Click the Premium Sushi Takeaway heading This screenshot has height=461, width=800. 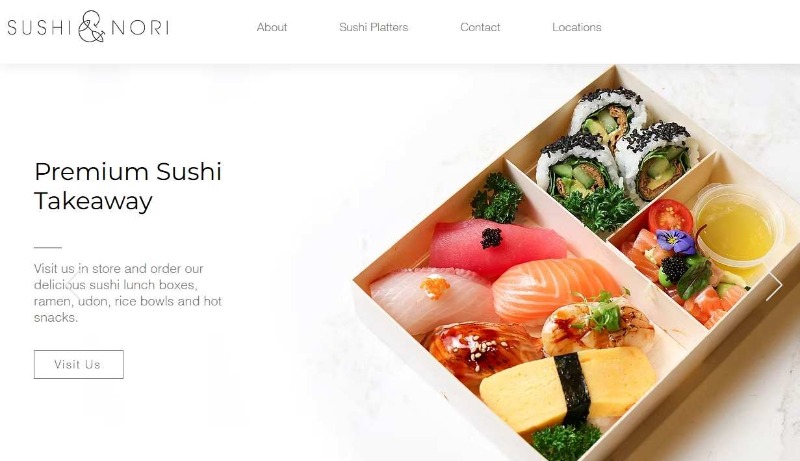(128, 186)
